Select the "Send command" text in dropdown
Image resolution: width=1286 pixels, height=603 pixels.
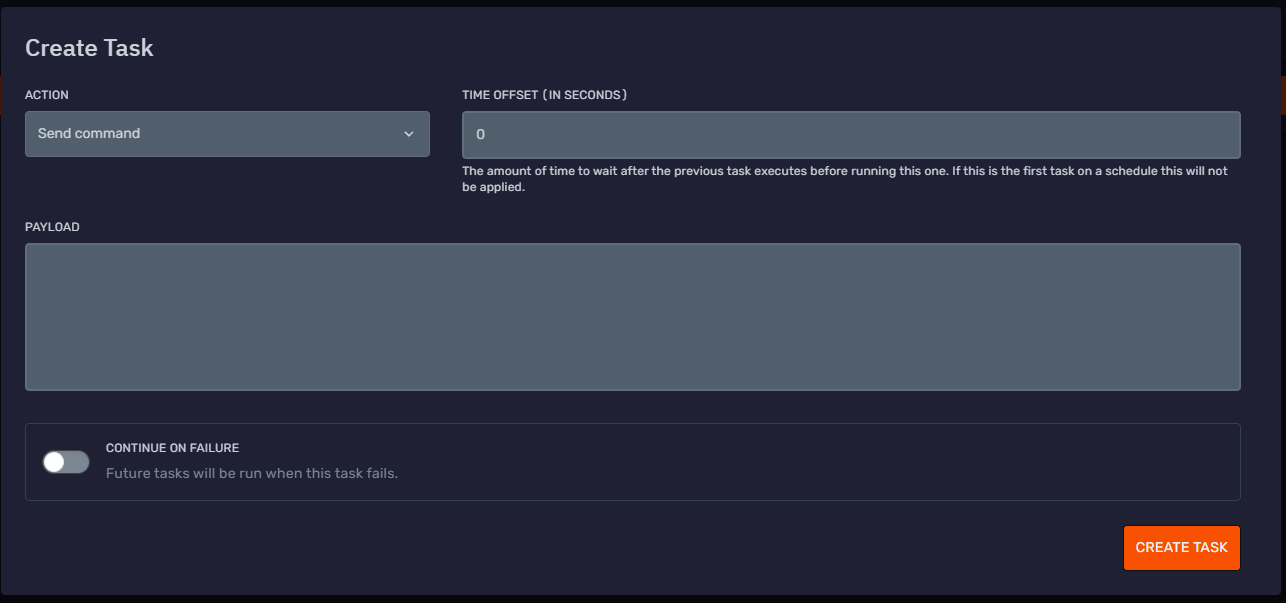[x=89, y=134]
